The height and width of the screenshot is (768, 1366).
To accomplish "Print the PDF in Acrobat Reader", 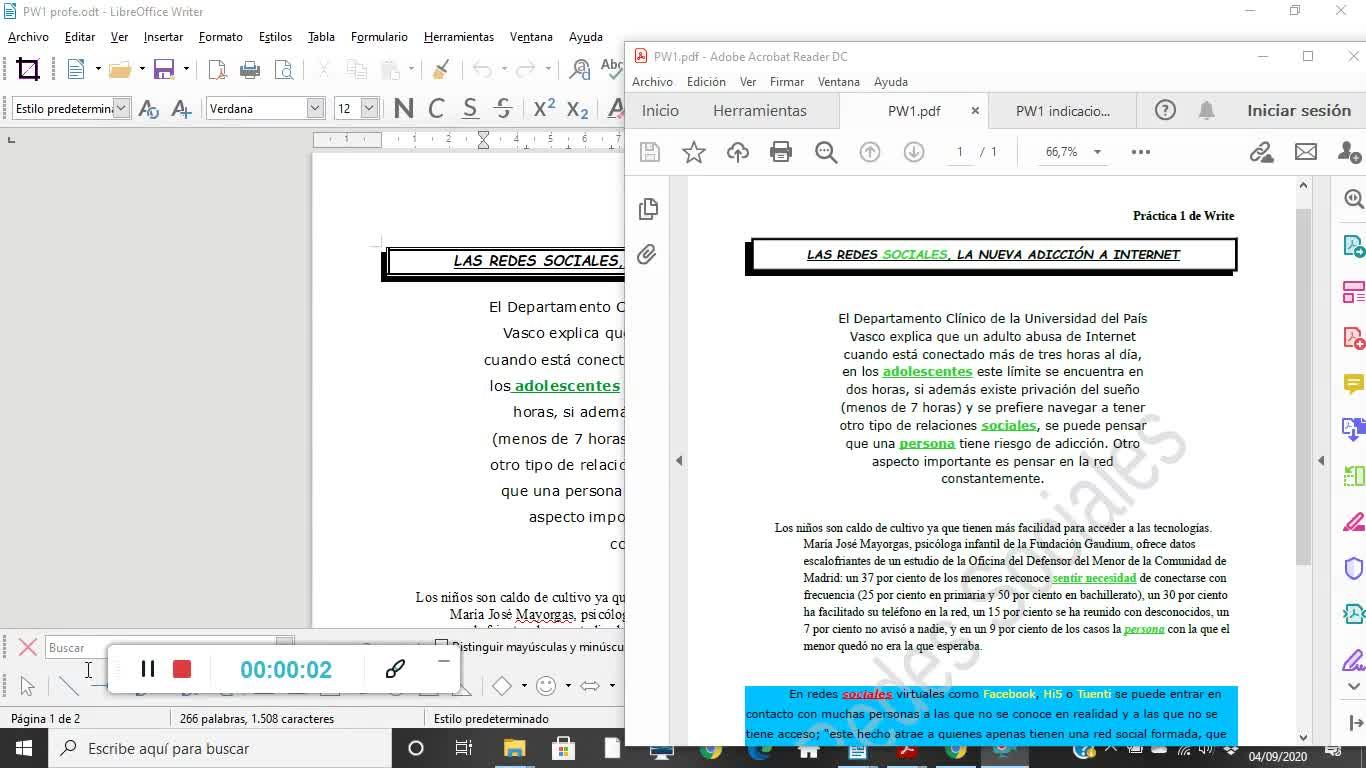I will tap(781, 152).
